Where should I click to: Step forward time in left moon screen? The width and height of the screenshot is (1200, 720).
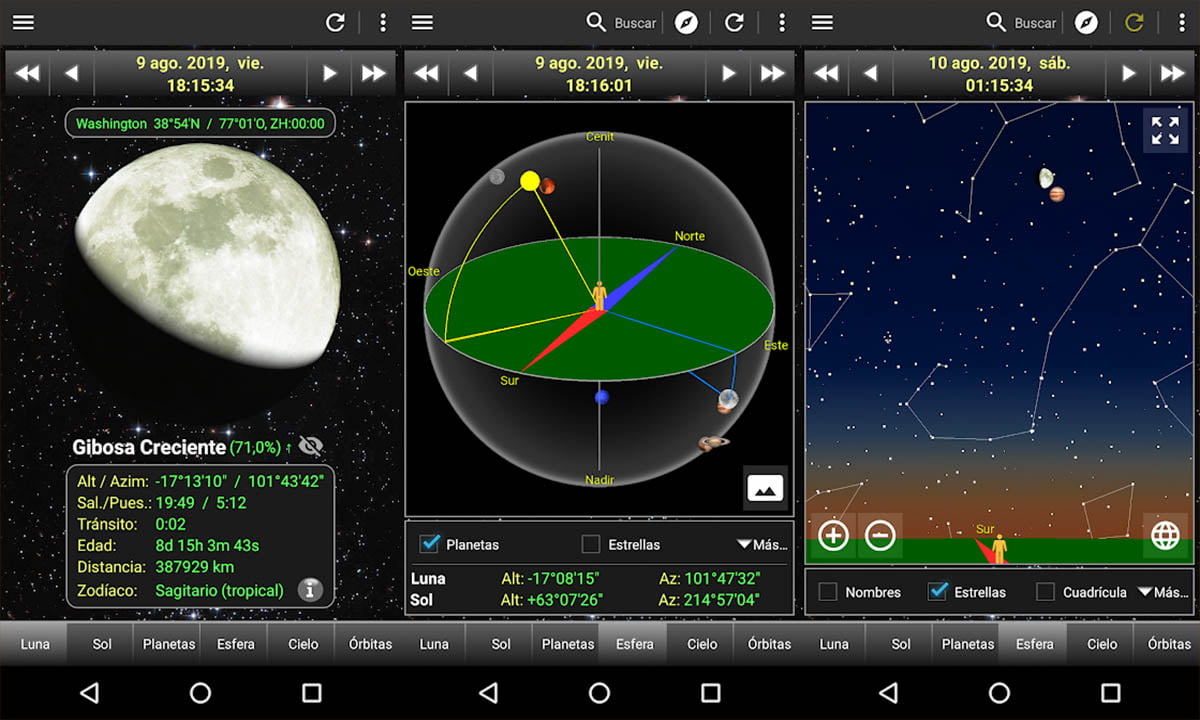(329, 73)
